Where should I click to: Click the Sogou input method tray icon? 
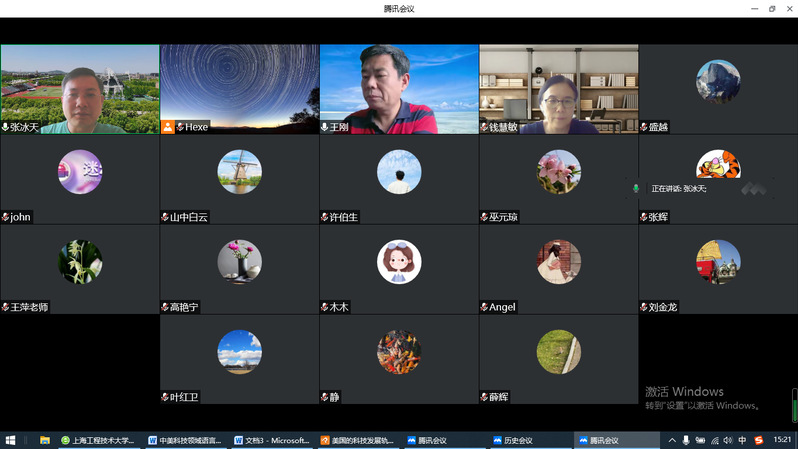(x=758, y=440)
